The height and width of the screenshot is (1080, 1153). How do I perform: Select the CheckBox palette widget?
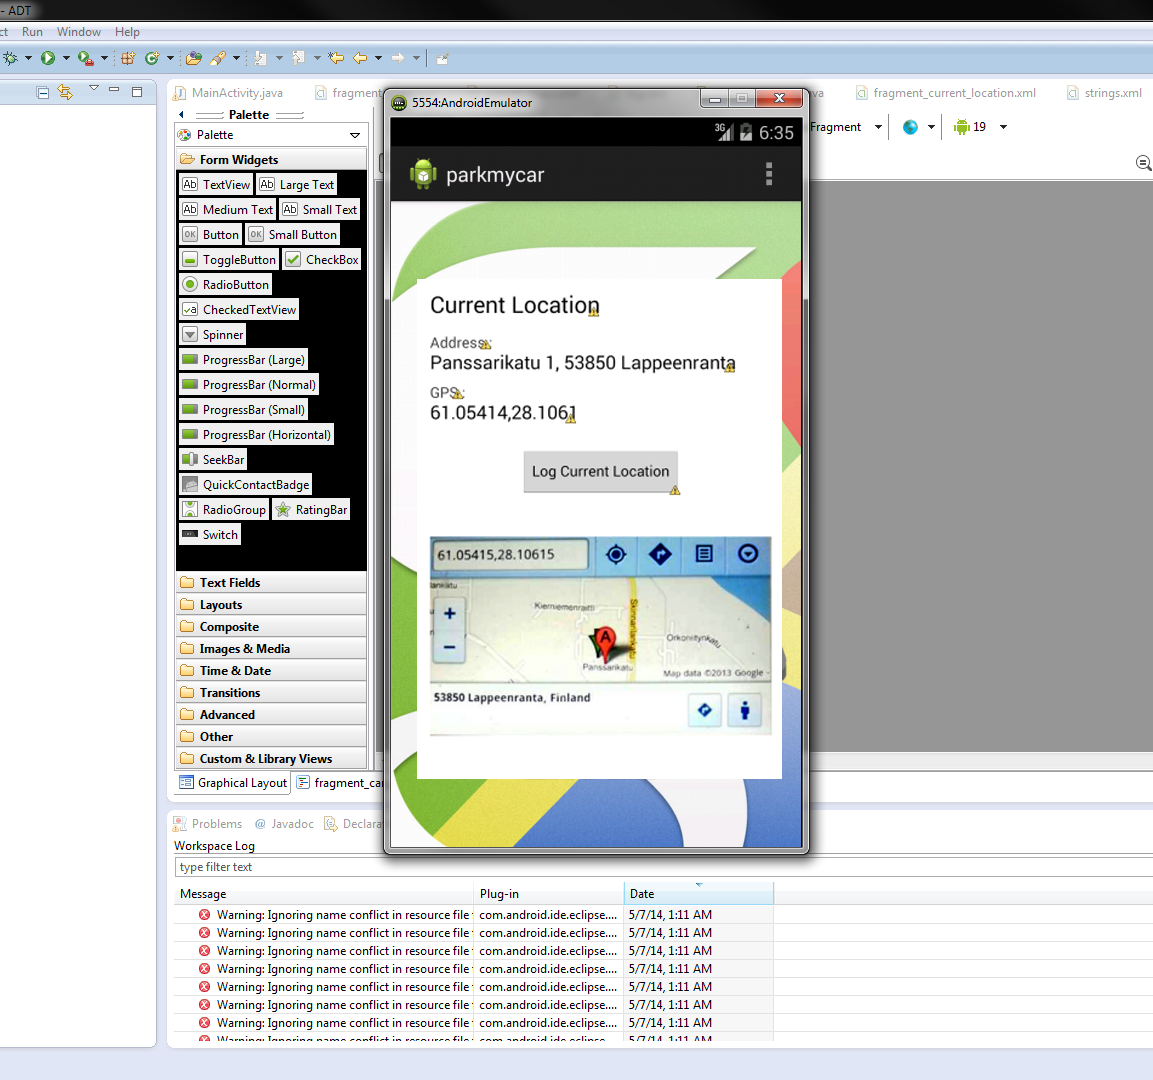(x=322, y=260)
